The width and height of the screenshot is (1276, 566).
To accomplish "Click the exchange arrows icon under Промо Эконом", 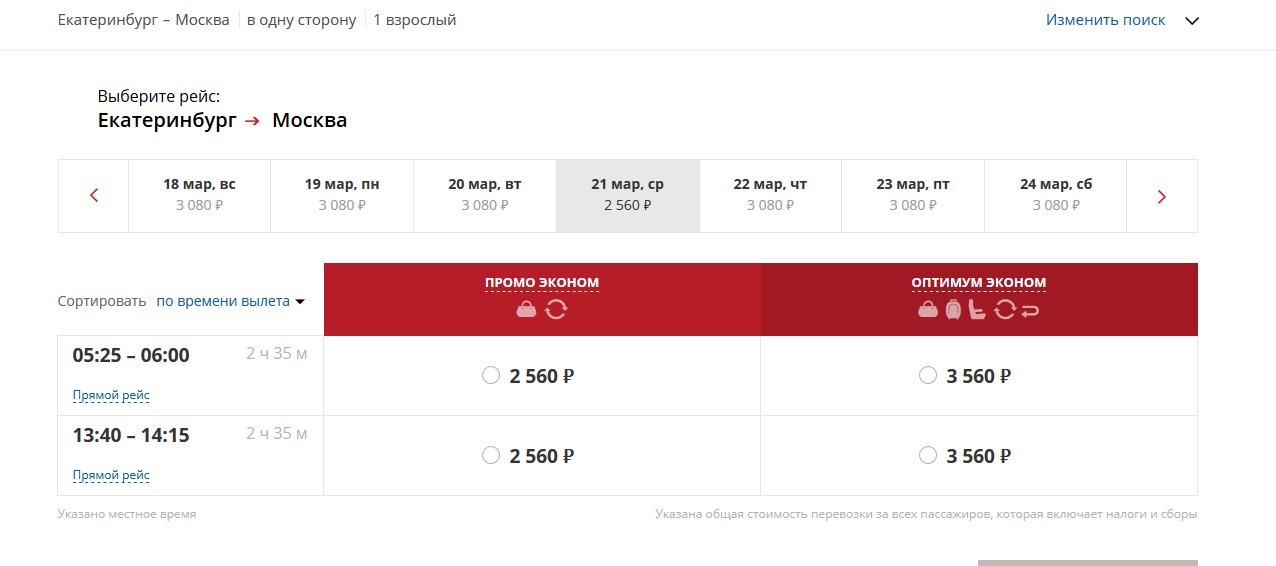I will pos(556,310).
